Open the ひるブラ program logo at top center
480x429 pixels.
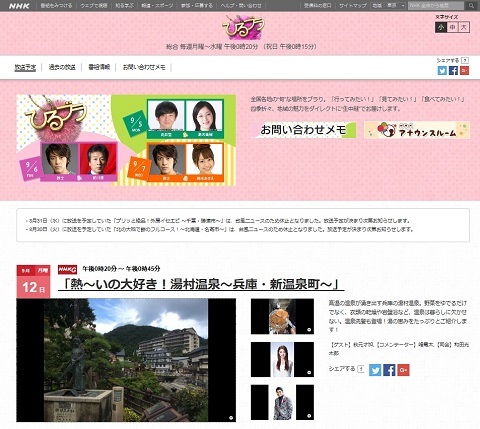[x=244, y=27]
